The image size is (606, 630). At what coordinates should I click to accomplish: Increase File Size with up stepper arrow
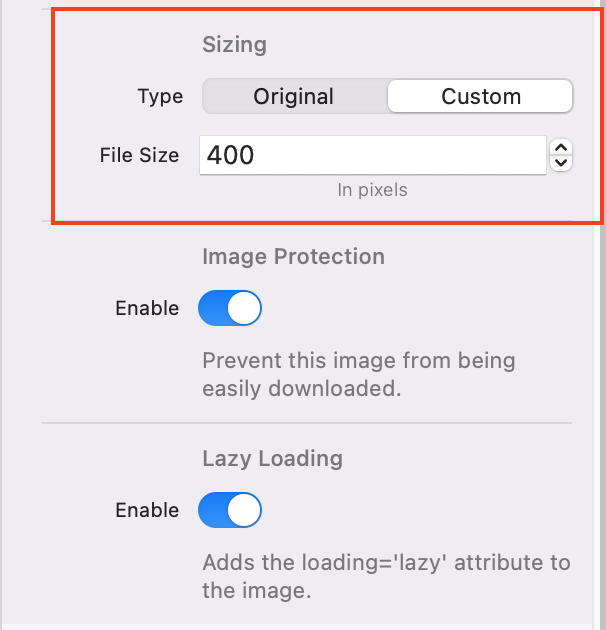pos(562,148)
